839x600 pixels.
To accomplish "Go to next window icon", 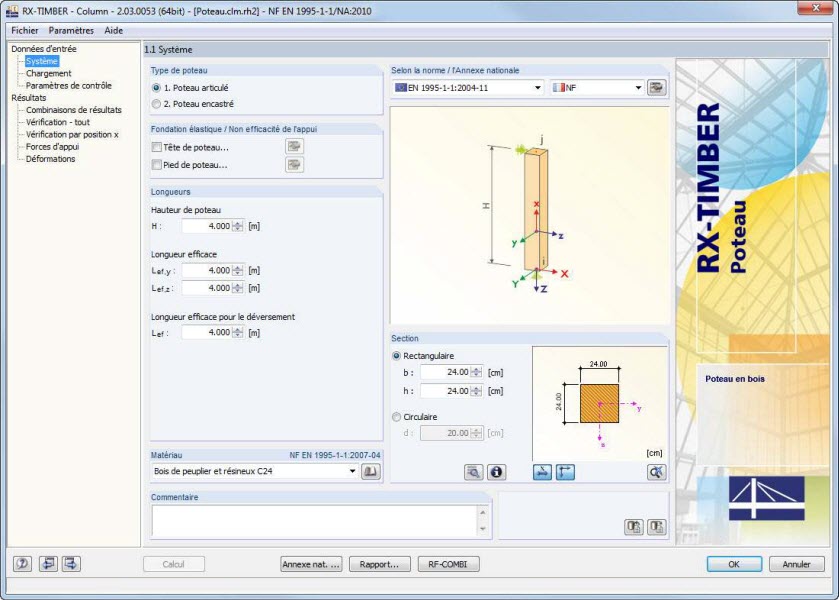I will tap(71, 564).
